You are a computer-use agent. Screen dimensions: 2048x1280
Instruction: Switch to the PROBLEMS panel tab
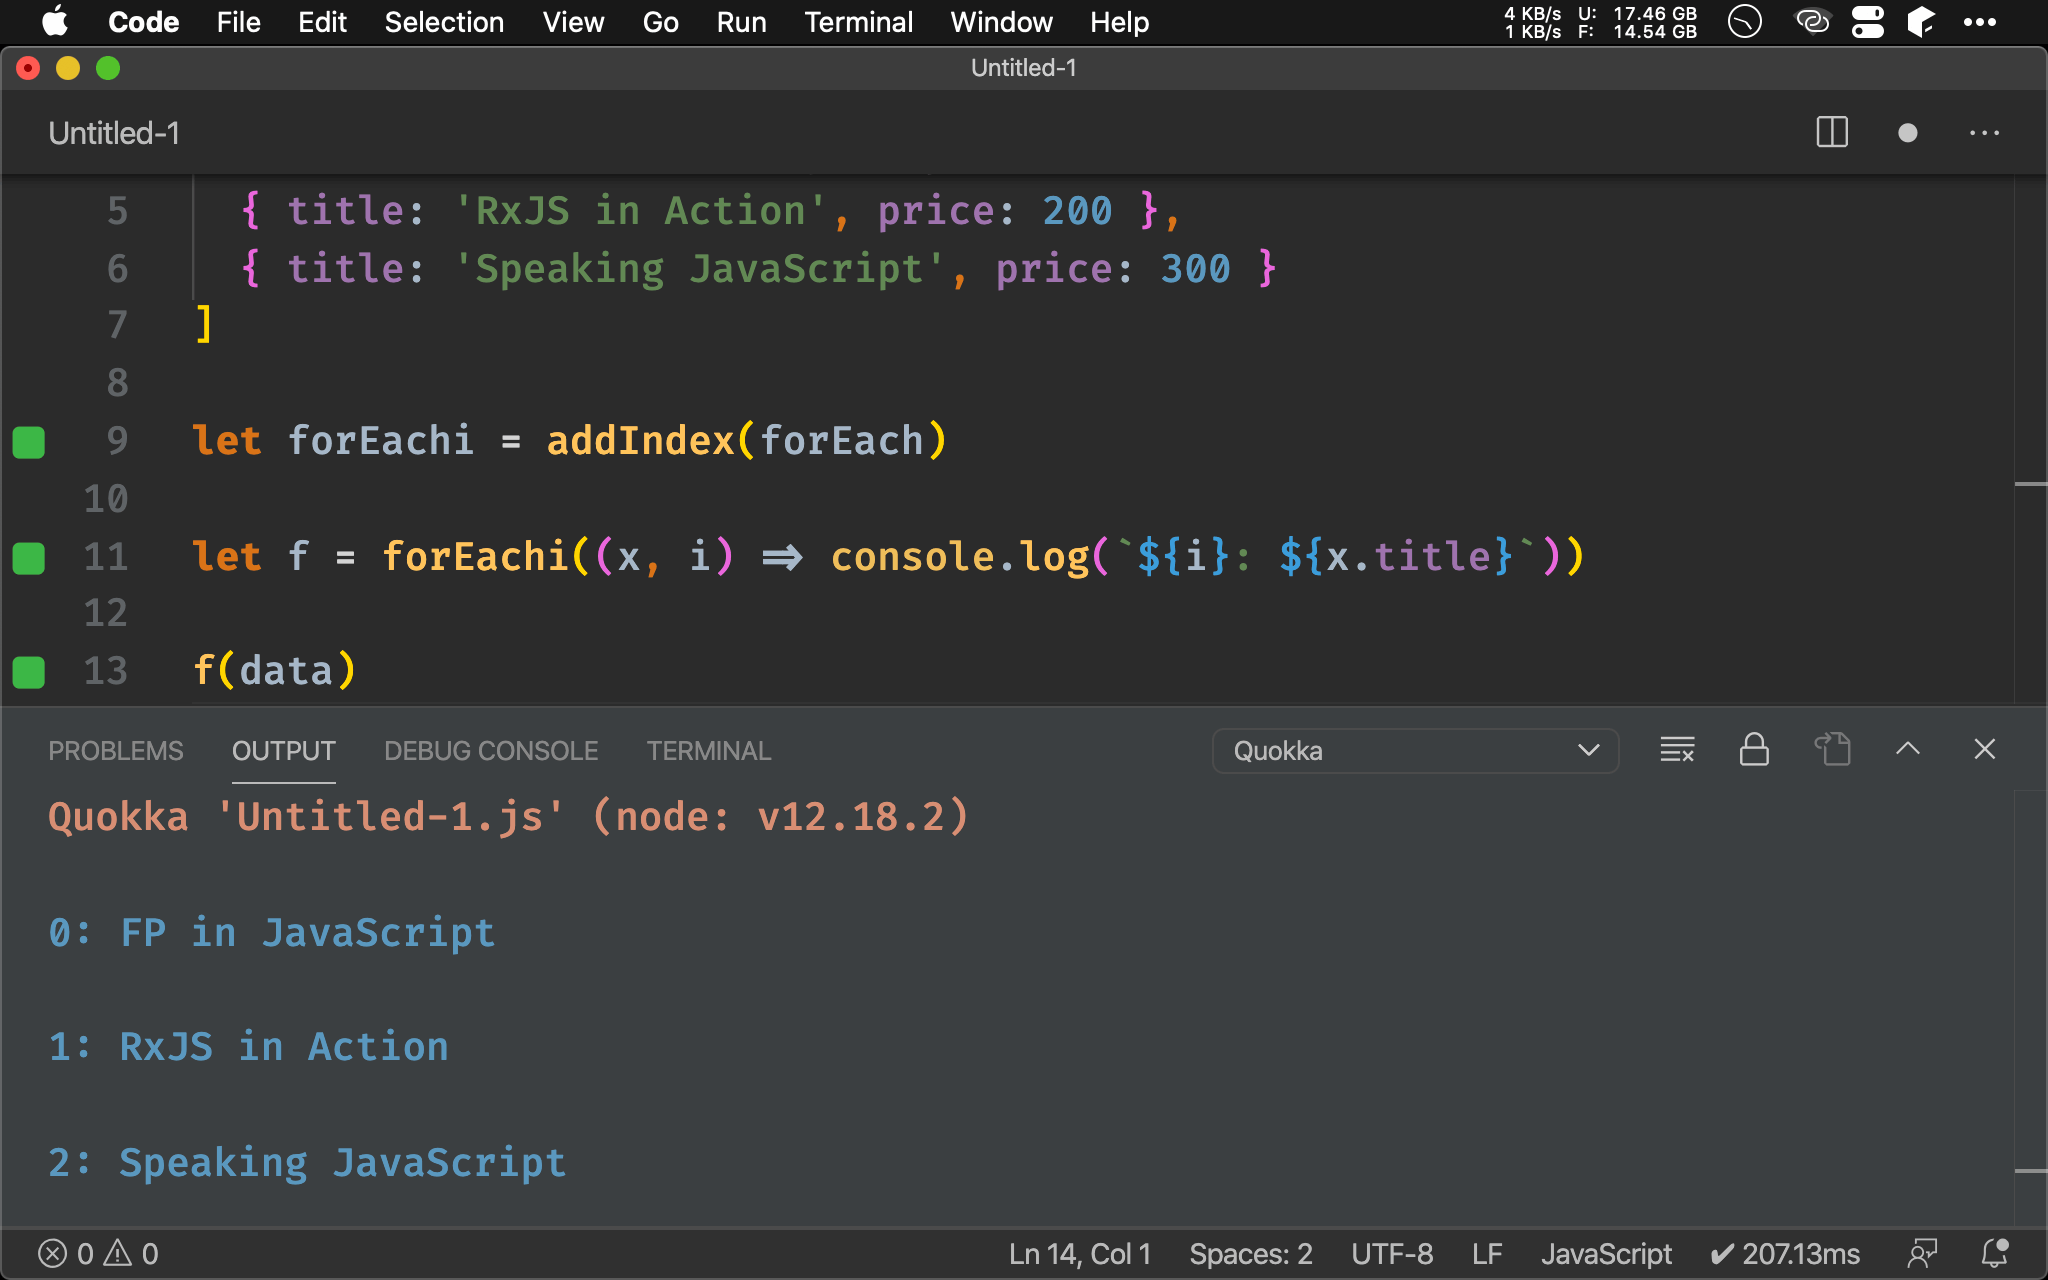tap(116, 751)
